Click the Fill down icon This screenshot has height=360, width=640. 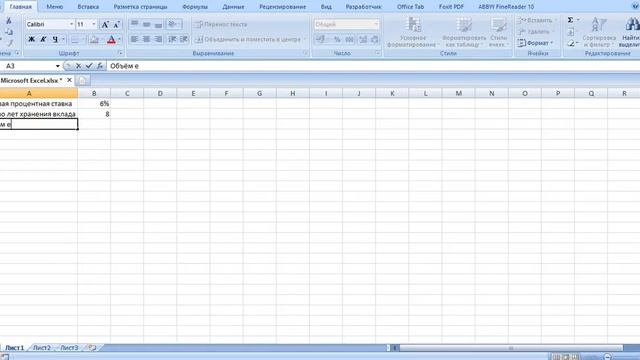(x=571, y=31)
